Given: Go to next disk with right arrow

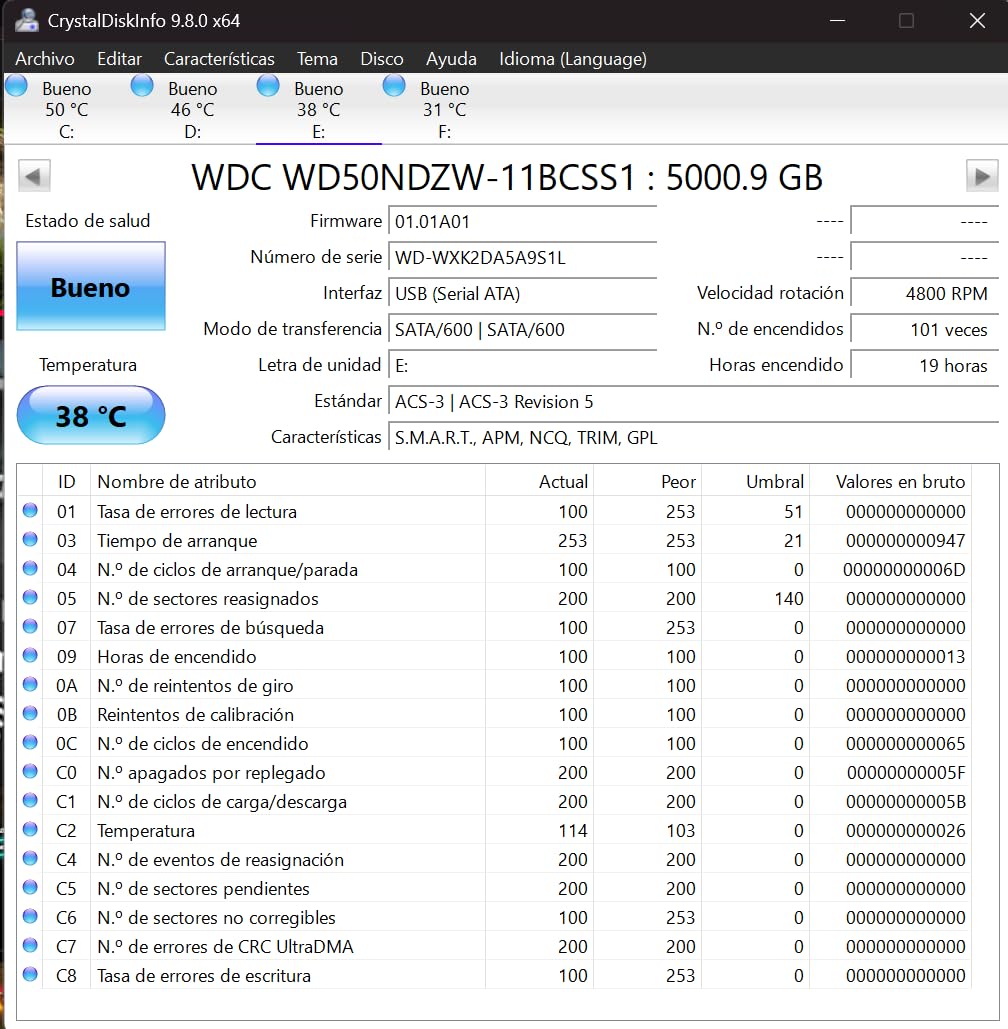Looking at the screenshot, I should click(x=982, y=176).
